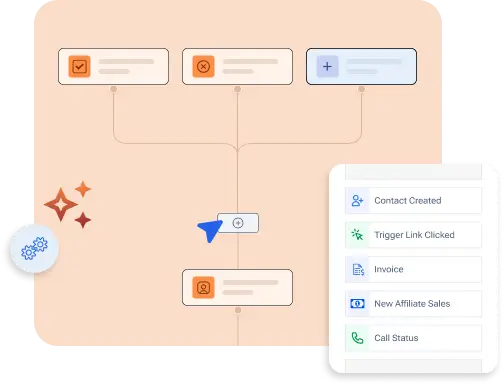
Task: Choose the Invoice trigger
Action: tap(413, 269)
